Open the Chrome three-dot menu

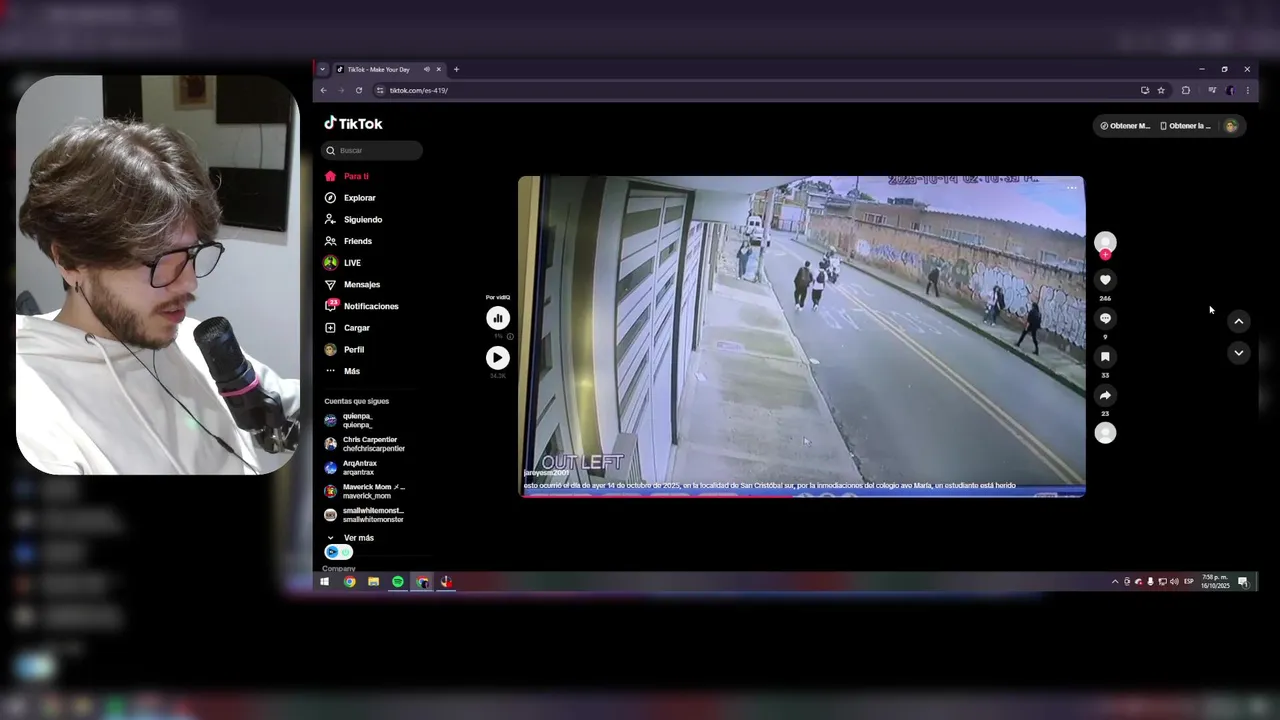(x=1247, y=90)
